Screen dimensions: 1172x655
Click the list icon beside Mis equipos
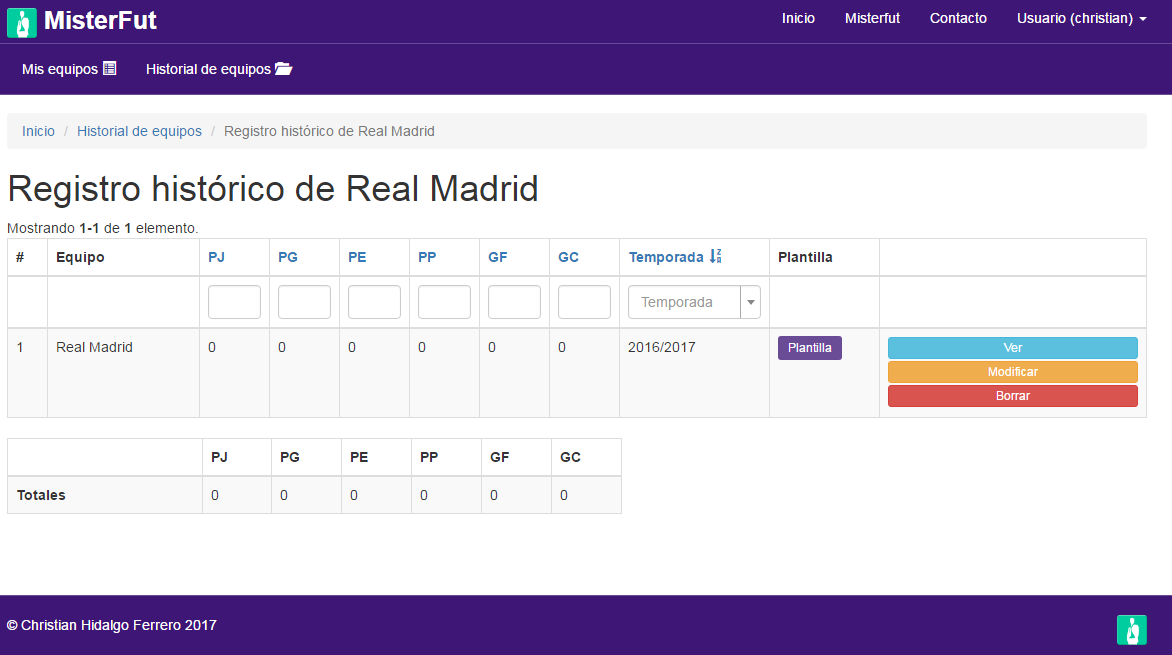point(109,68)
